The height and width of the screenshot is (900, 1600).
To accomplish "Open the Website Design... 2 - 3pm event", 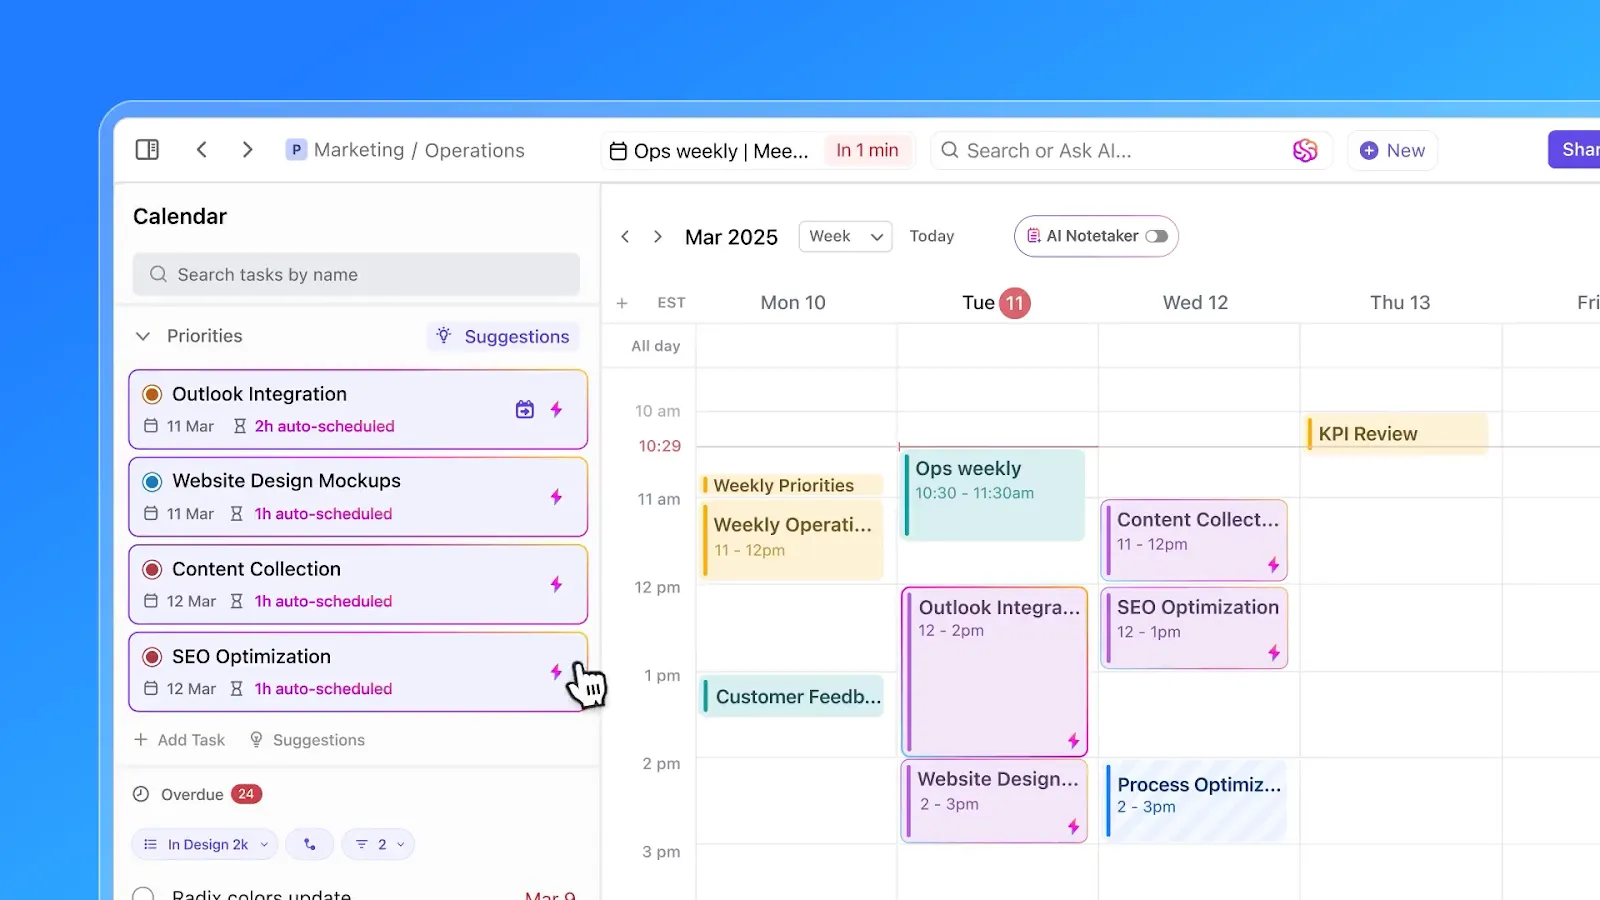I will coord(994,800).
